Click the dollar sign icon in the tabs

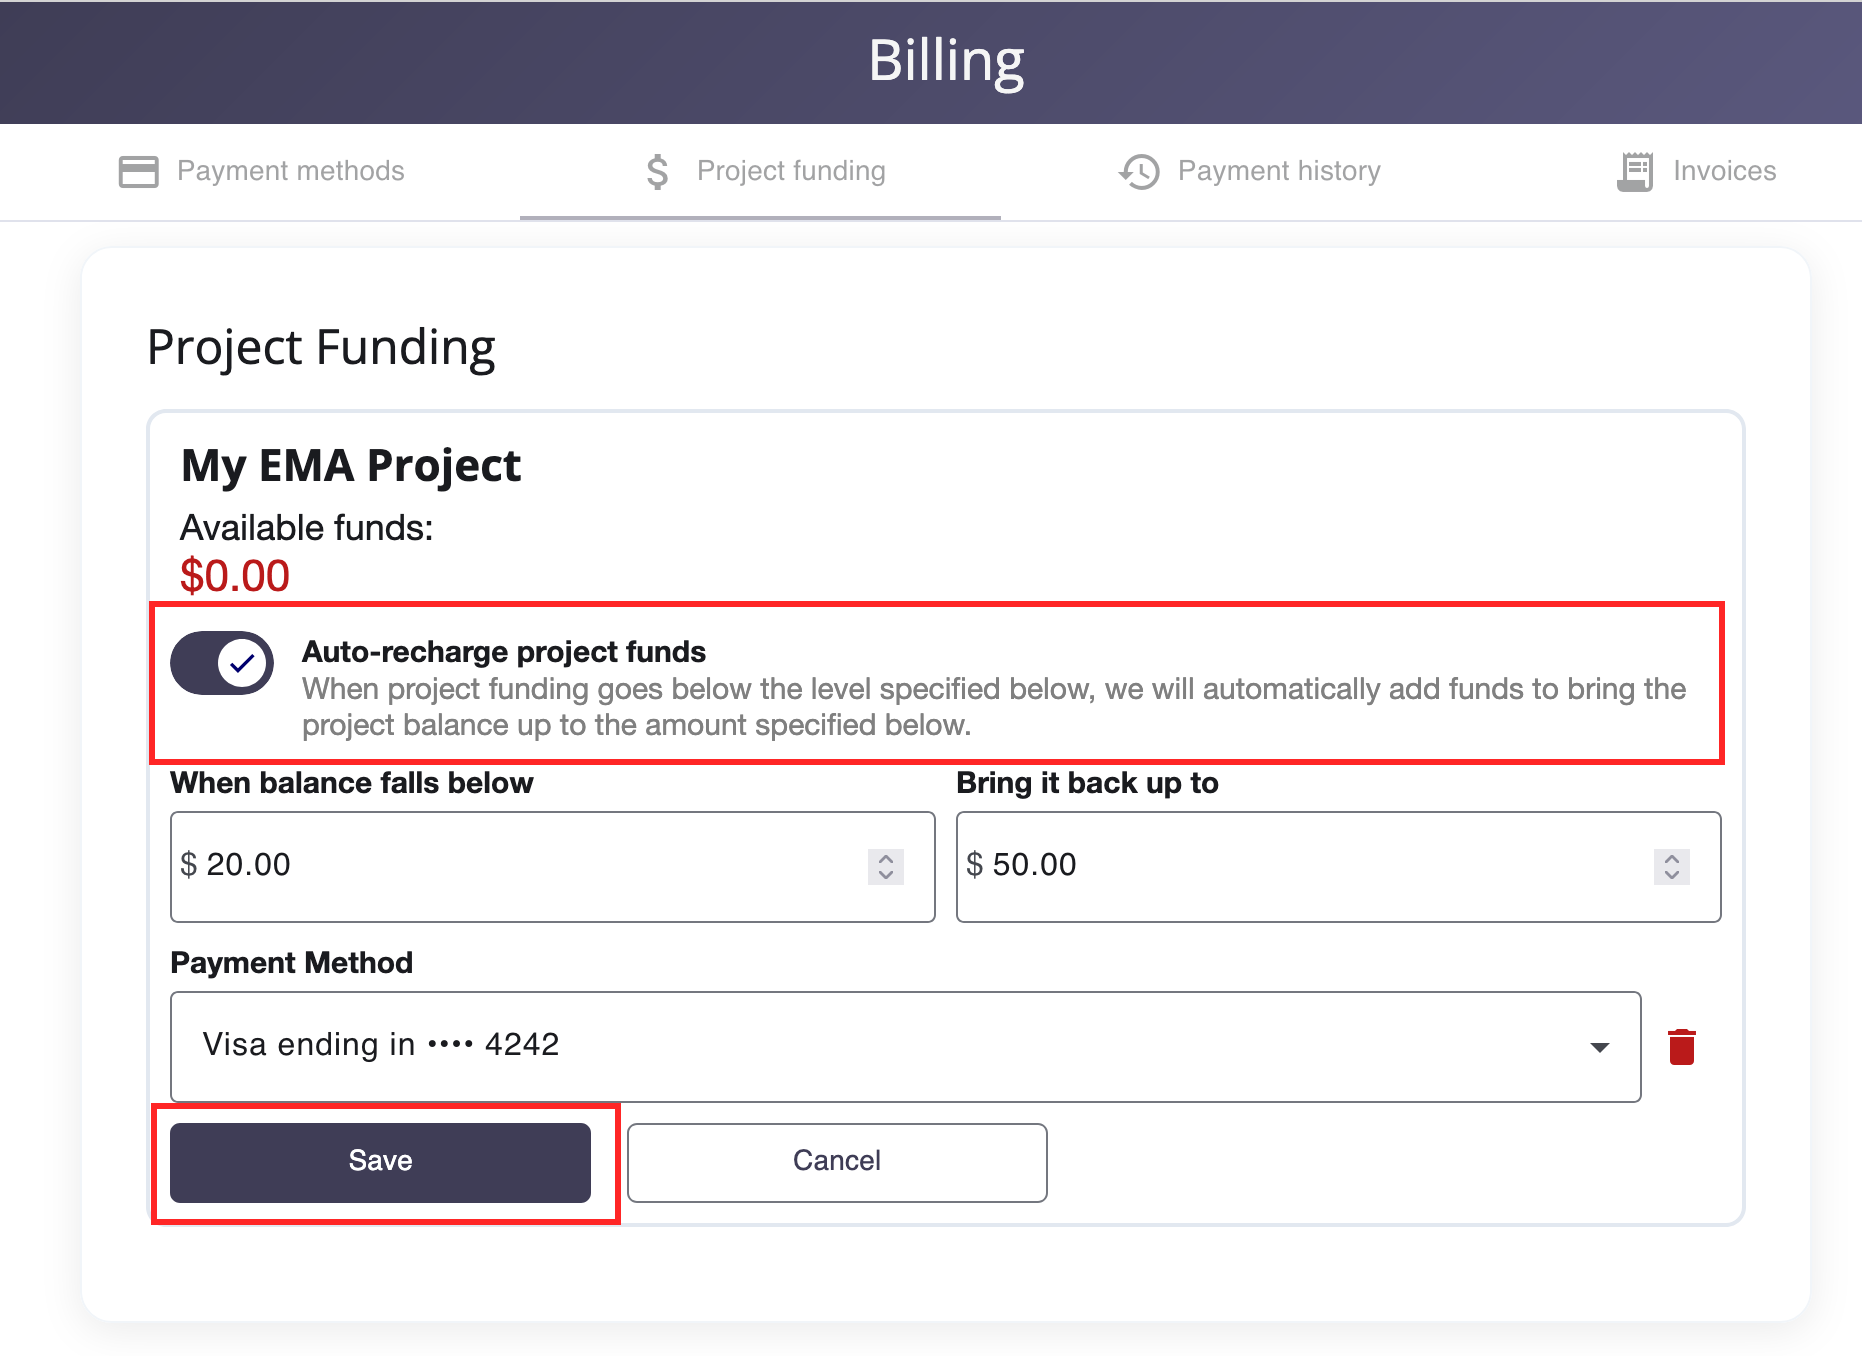click(657, 172)
